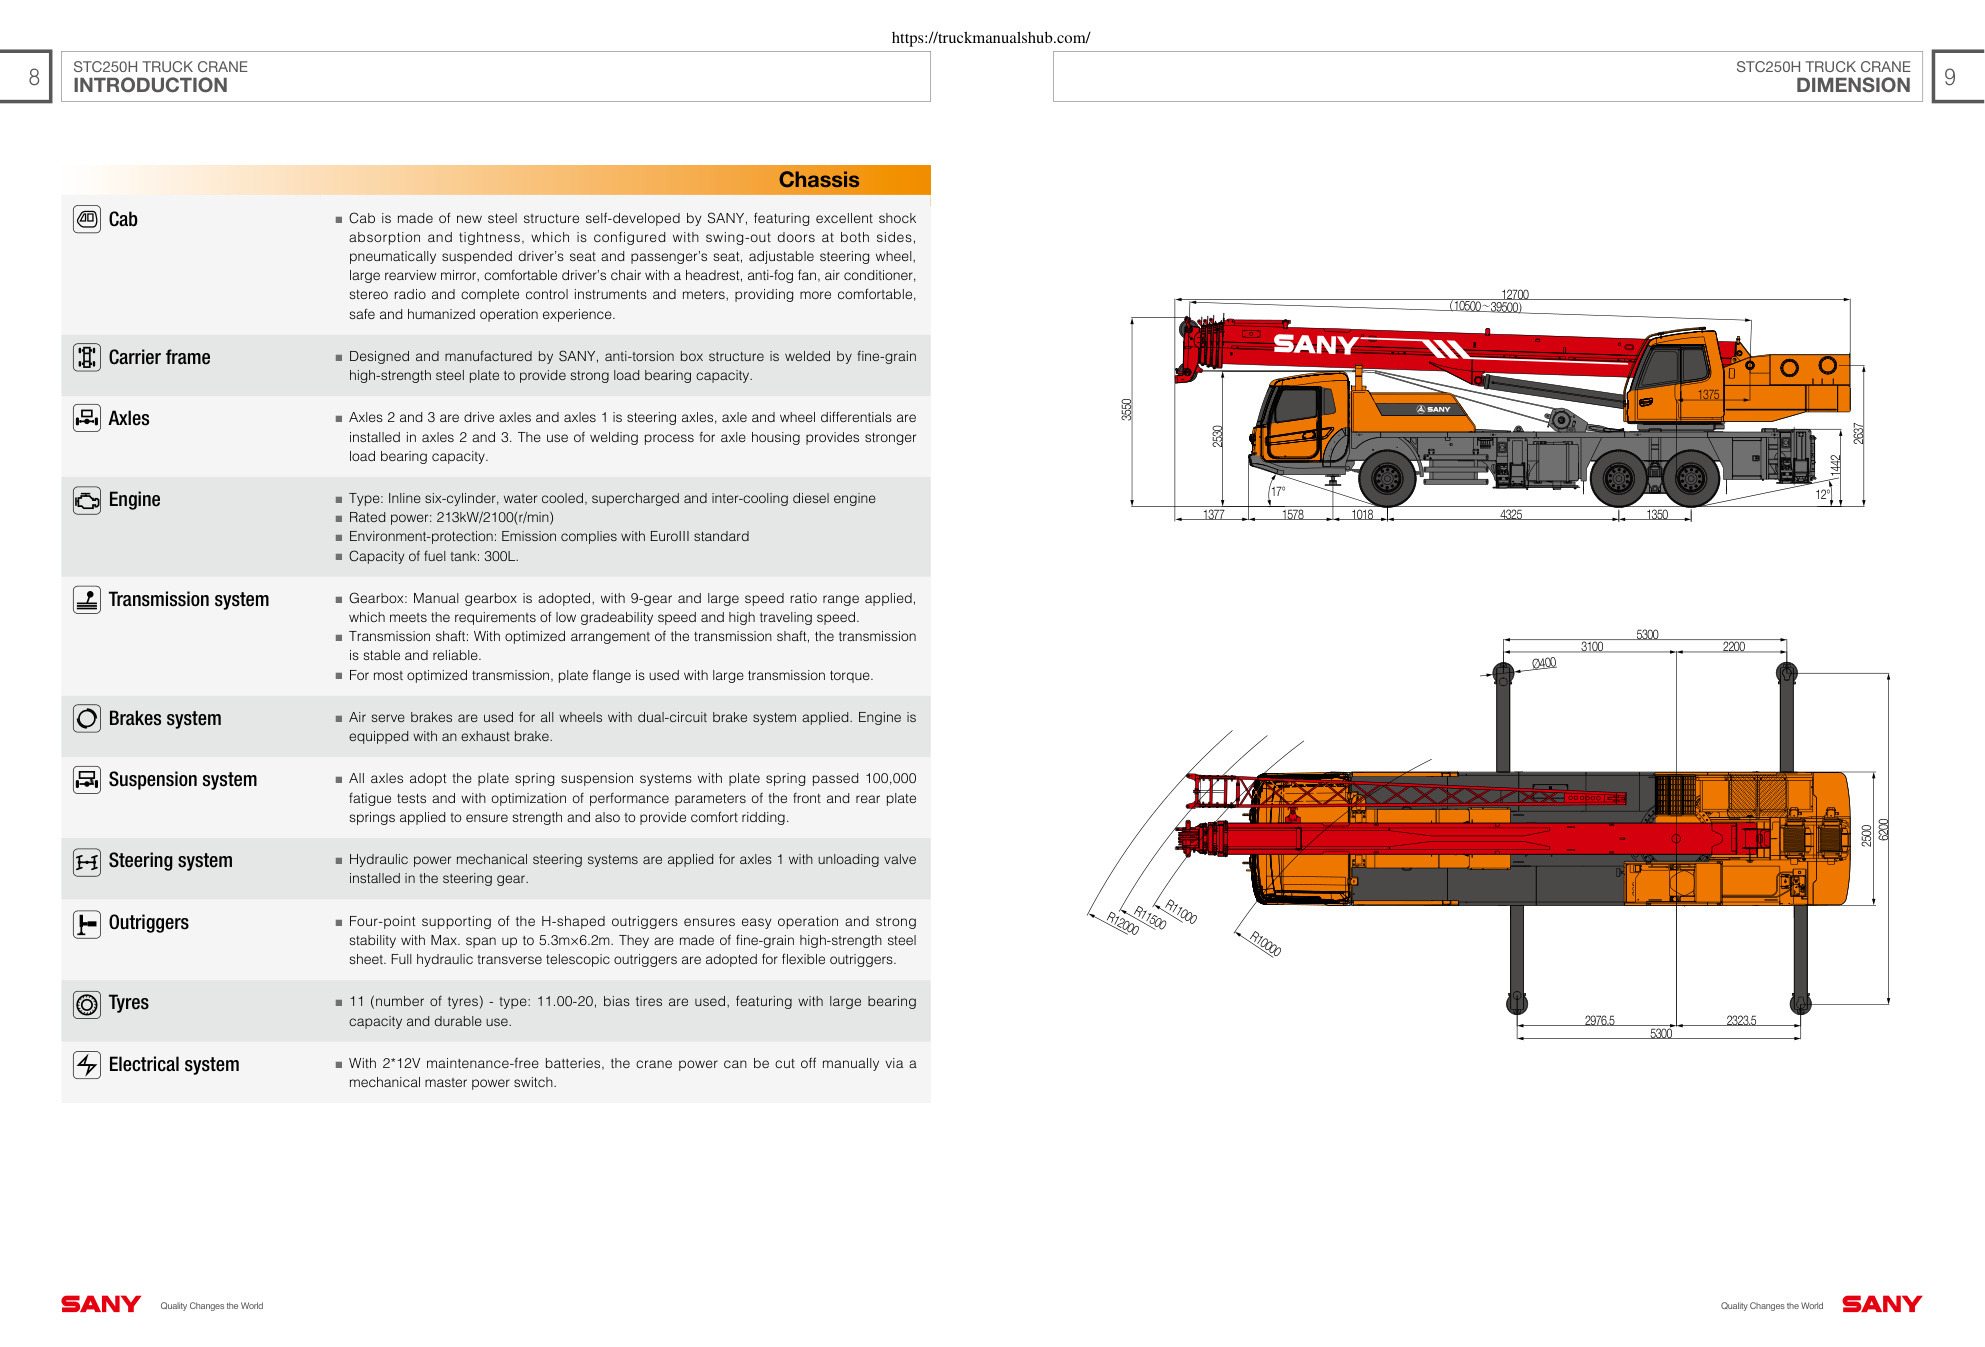Image resolution: width=1985 pixels, height=1347 pixels.
Task: Click the "Brakes system" heading
Action: coord(165,719)
